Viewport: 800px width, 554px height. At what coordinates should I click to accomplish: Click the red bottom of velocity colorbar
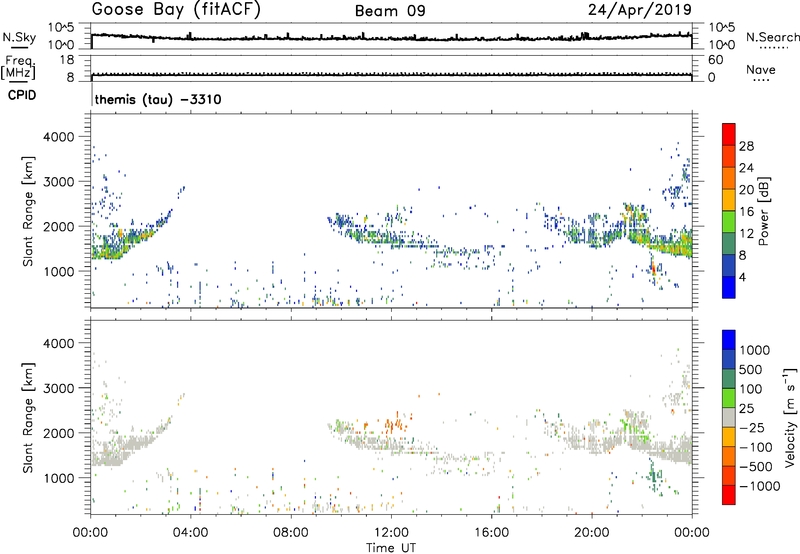729,495
